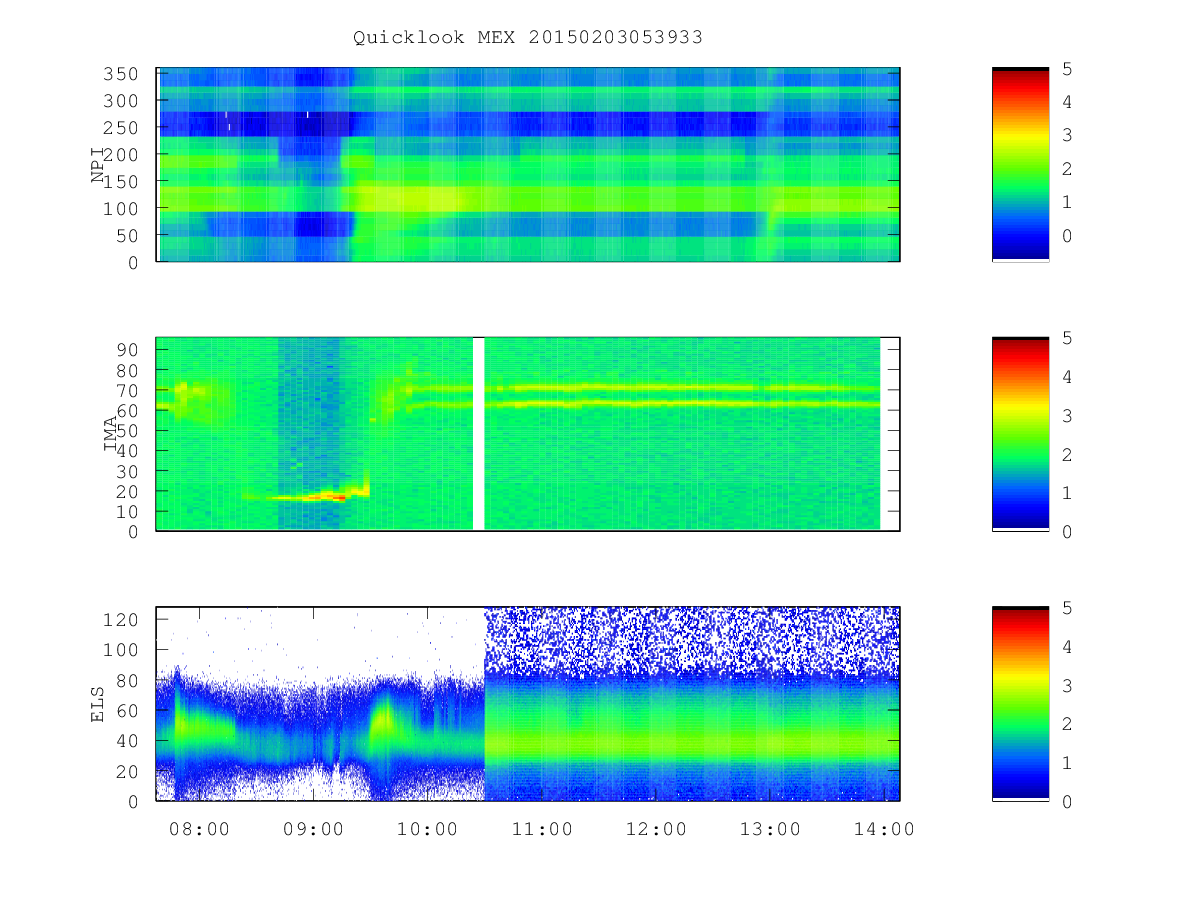This screenshot has width=1200, height=900.
Task: Click the 08:00 time tick label
Action: (x=200, y=829)
